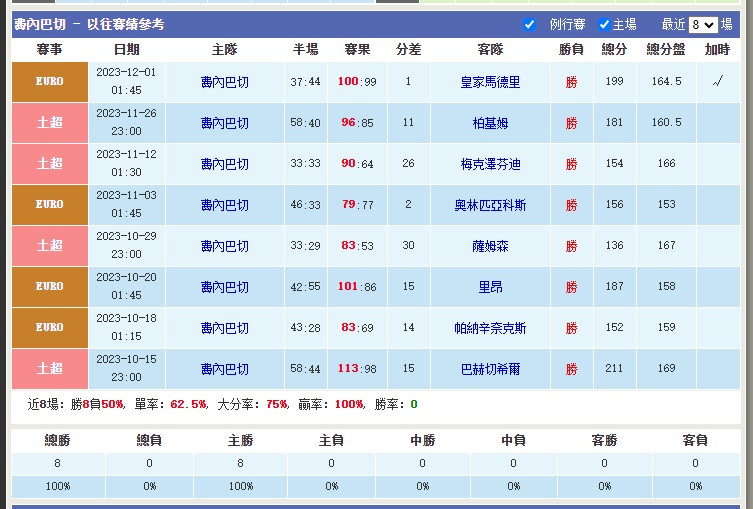Click the 土超 badge for 2023-11-26 match

(x=50, y=123)
